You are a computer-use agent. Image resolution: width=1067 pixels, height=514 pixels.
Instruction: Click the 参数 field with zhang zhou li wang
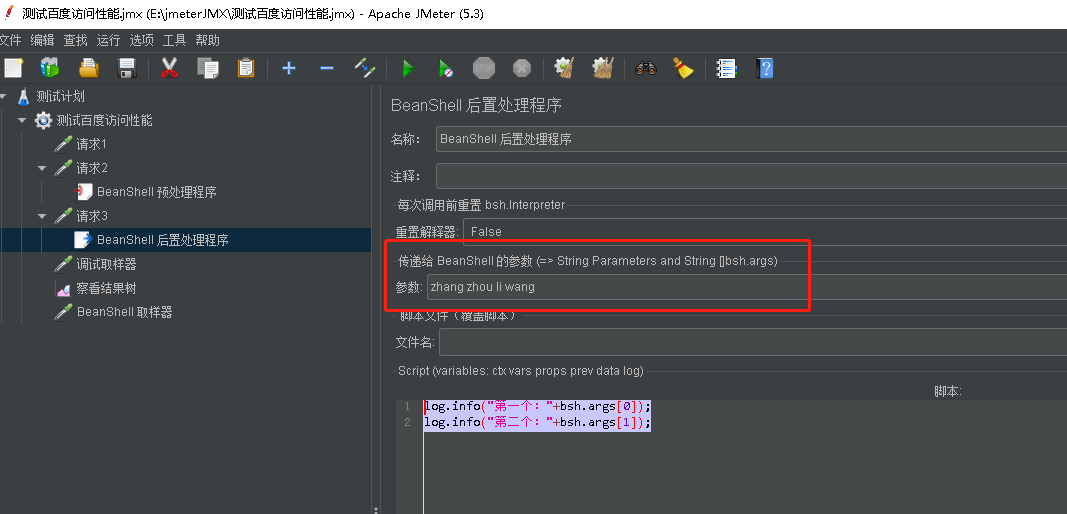click(x=746, y=287)
